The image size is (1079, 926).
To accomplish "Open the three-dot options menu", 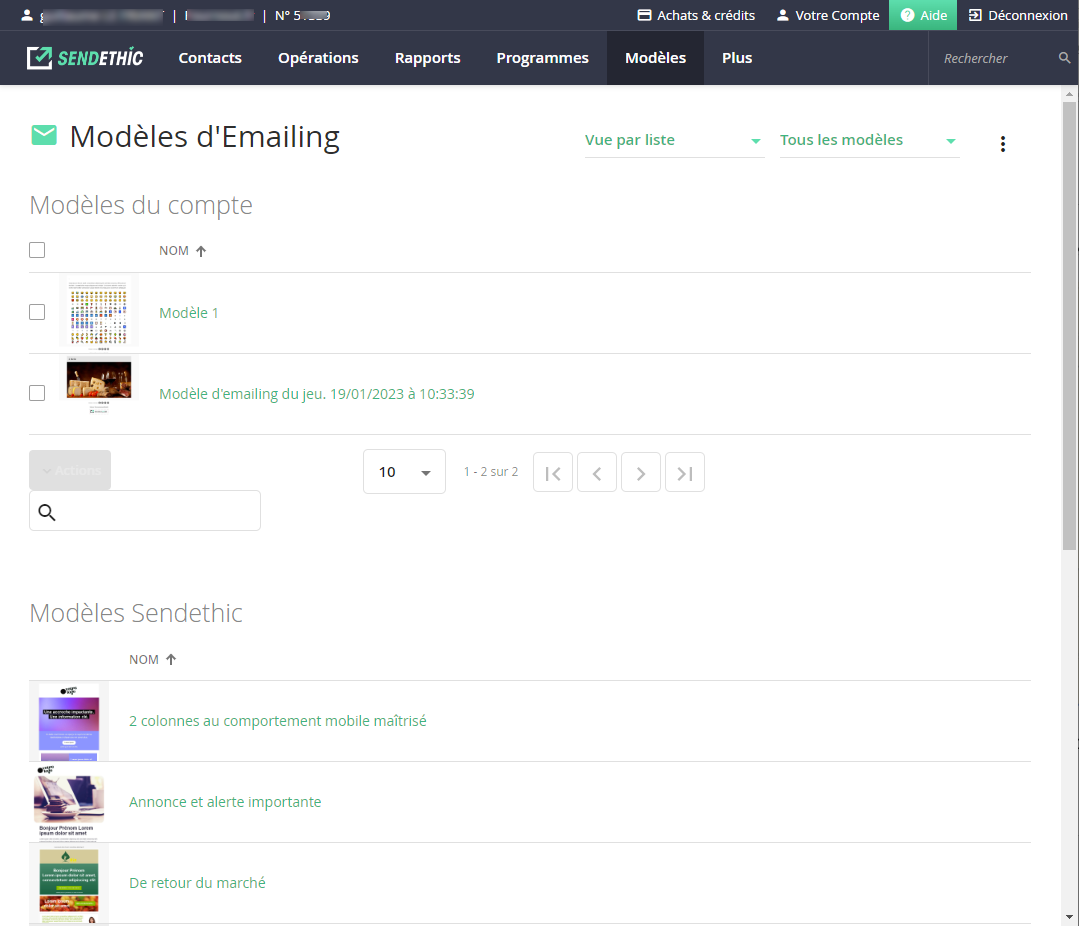I will (x=1003, y=143).
